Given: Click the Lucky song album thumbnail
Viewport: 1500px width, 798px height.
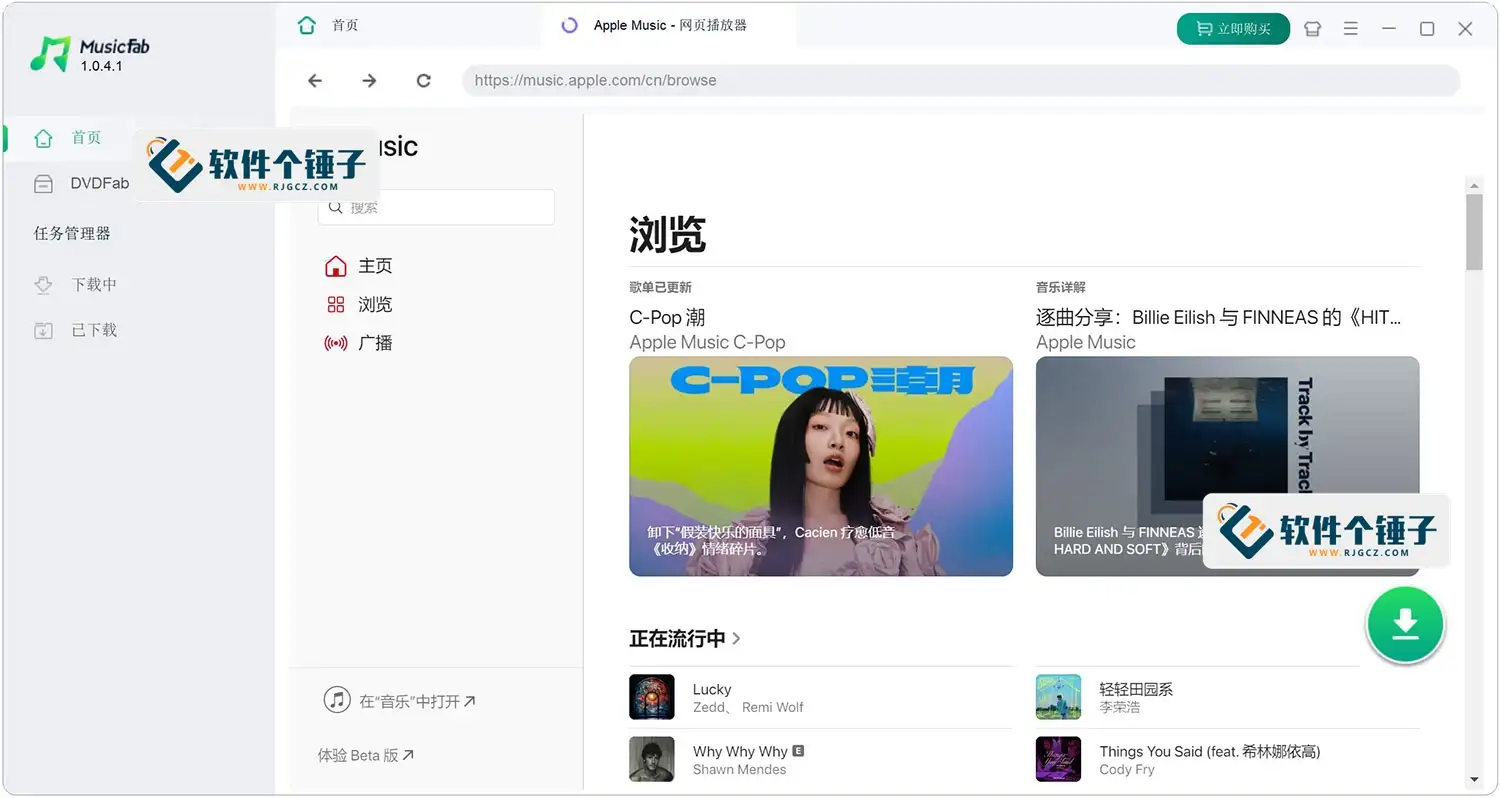Looking at the screenshot, I should pyautogui.click(x=651, y=695).
